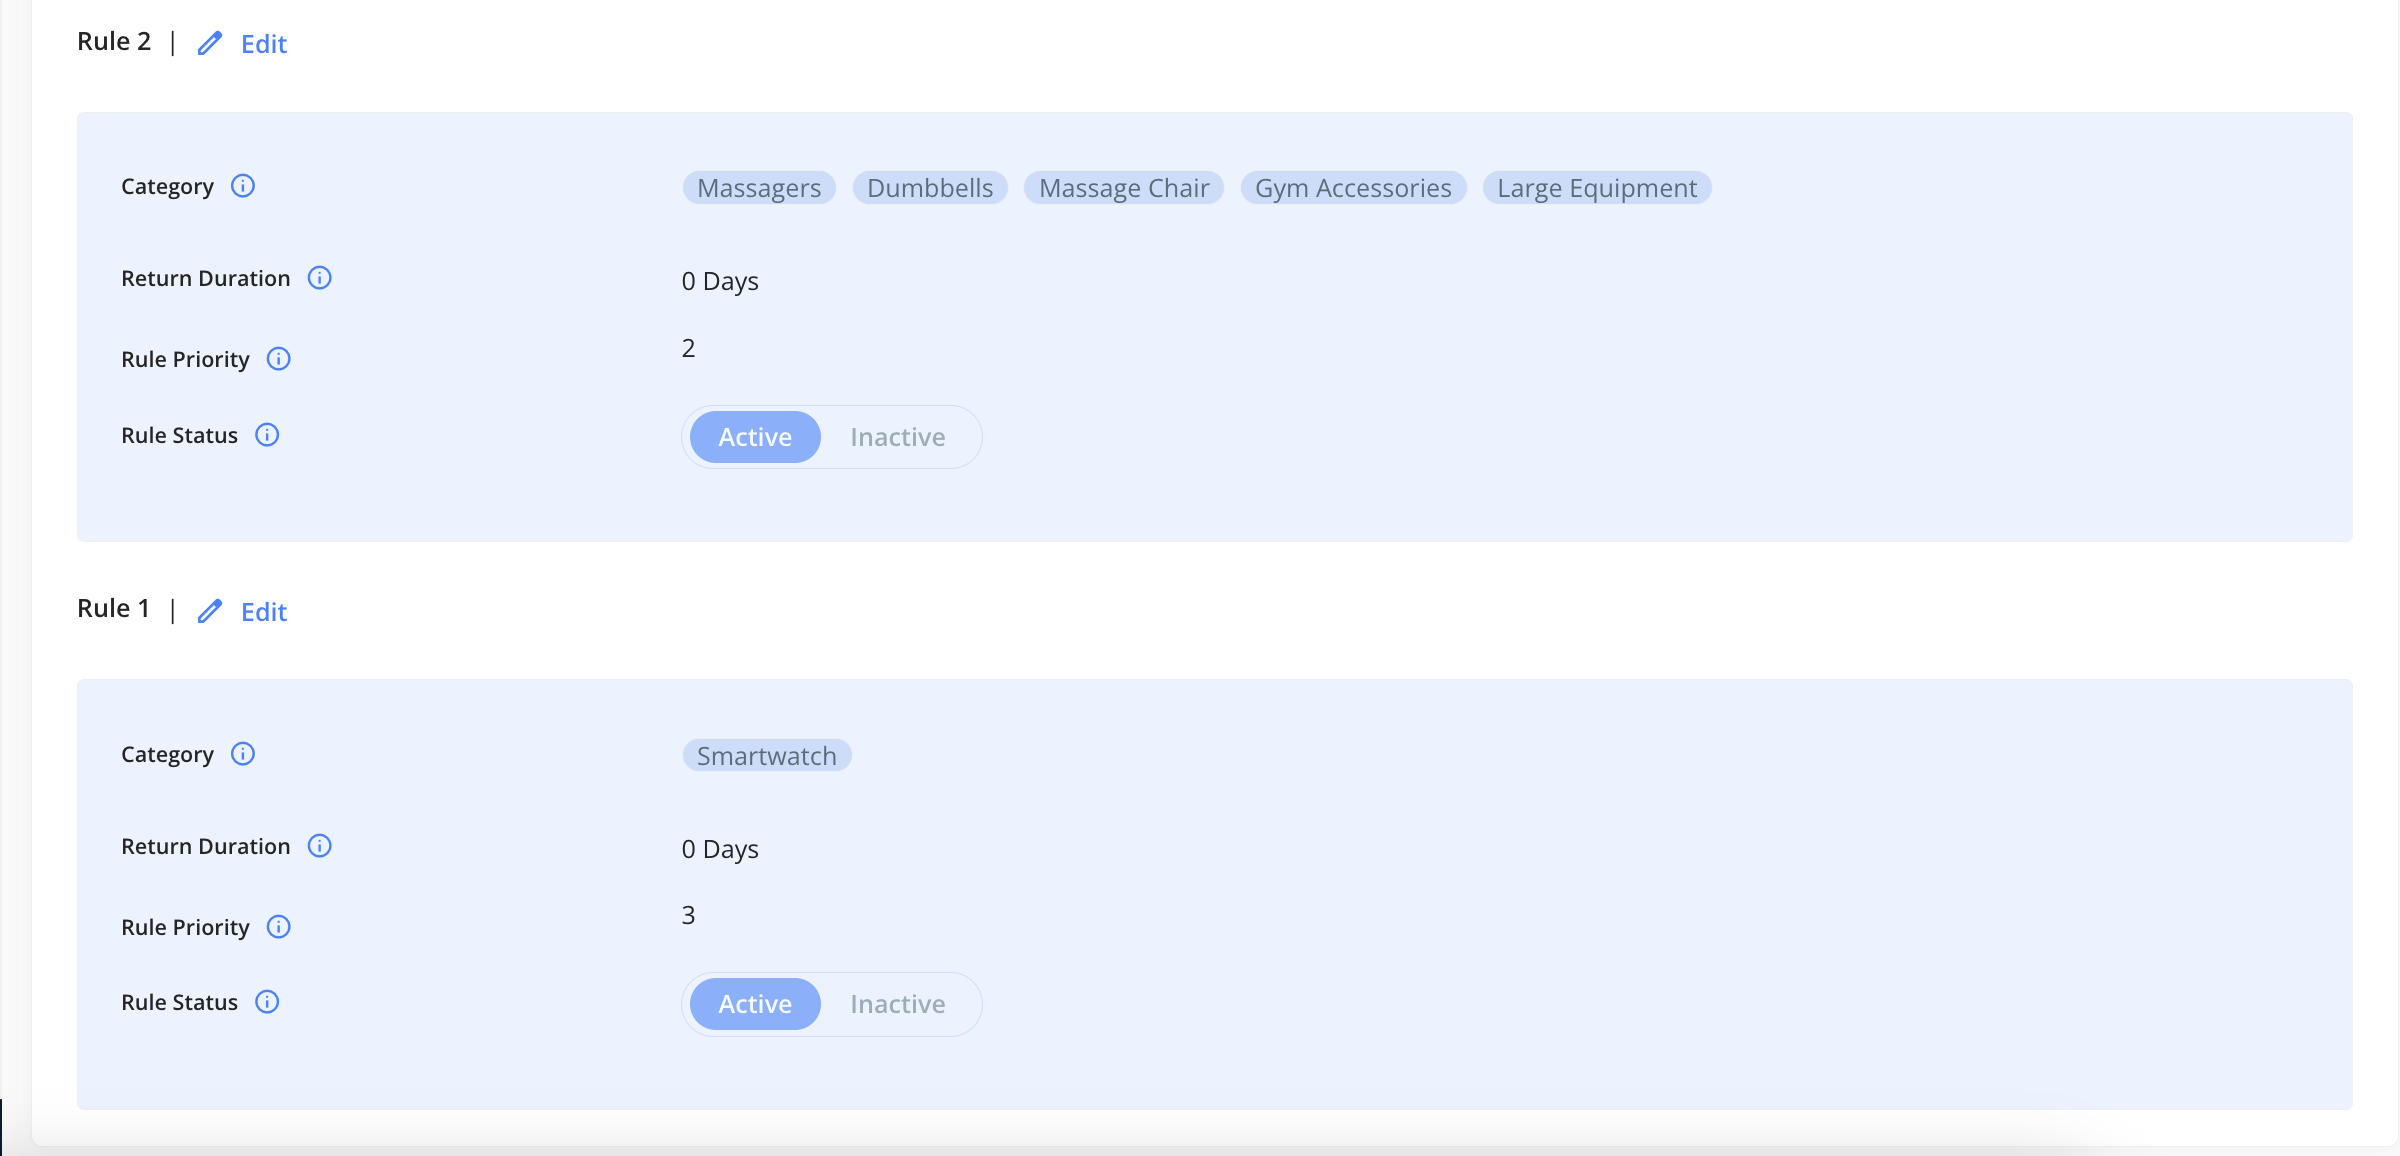Click the Smartwatch category tag
Screen dimensions: 2400x1156
point(767,756)
